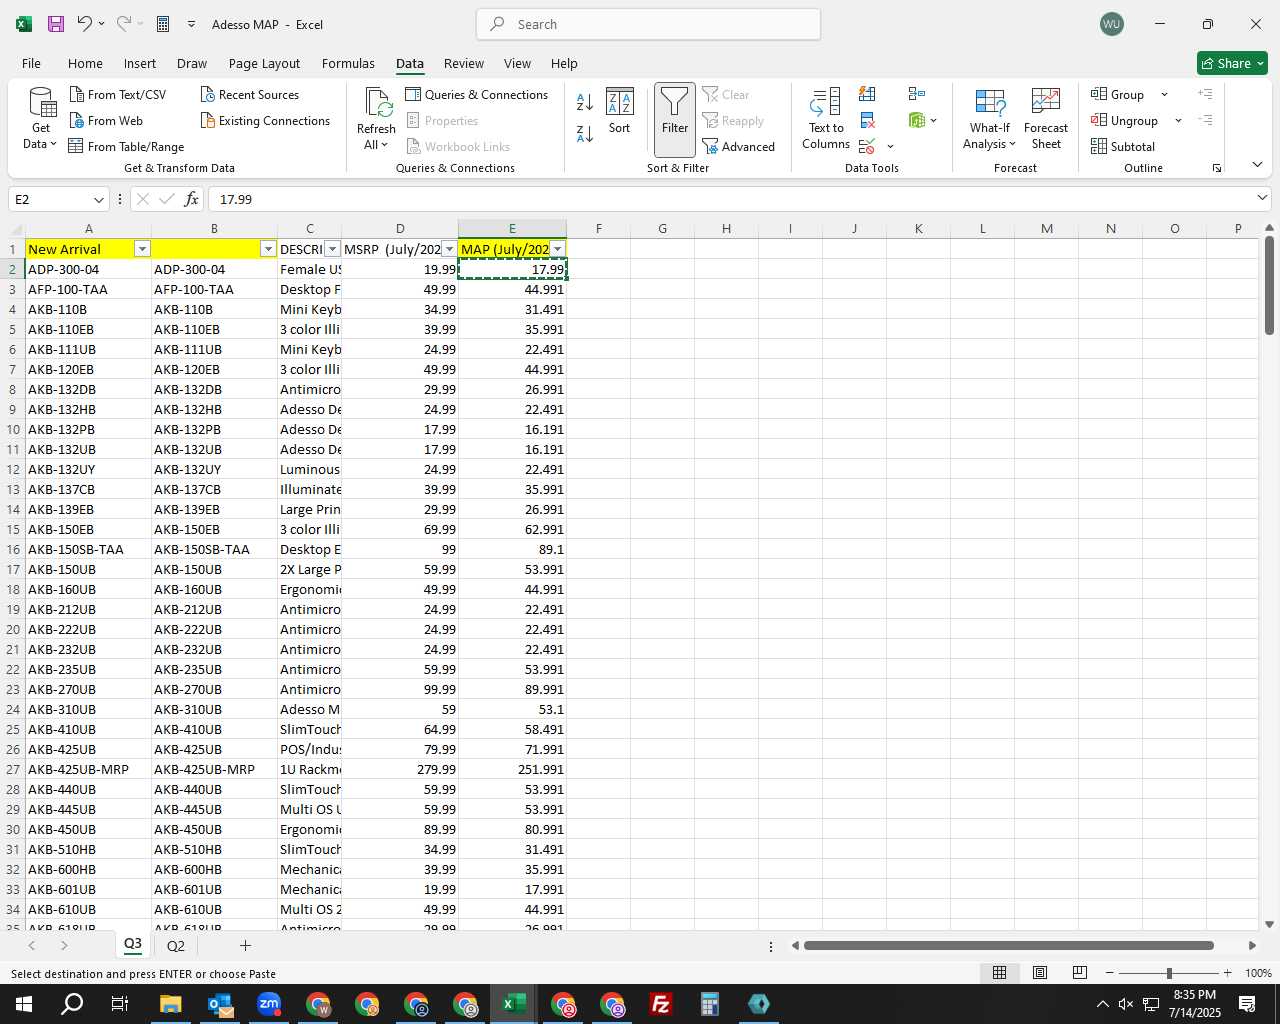This screenshot has width=1280, height=1024.
Task: Open filter dropdown in column B header
Action: coord(268,249)
